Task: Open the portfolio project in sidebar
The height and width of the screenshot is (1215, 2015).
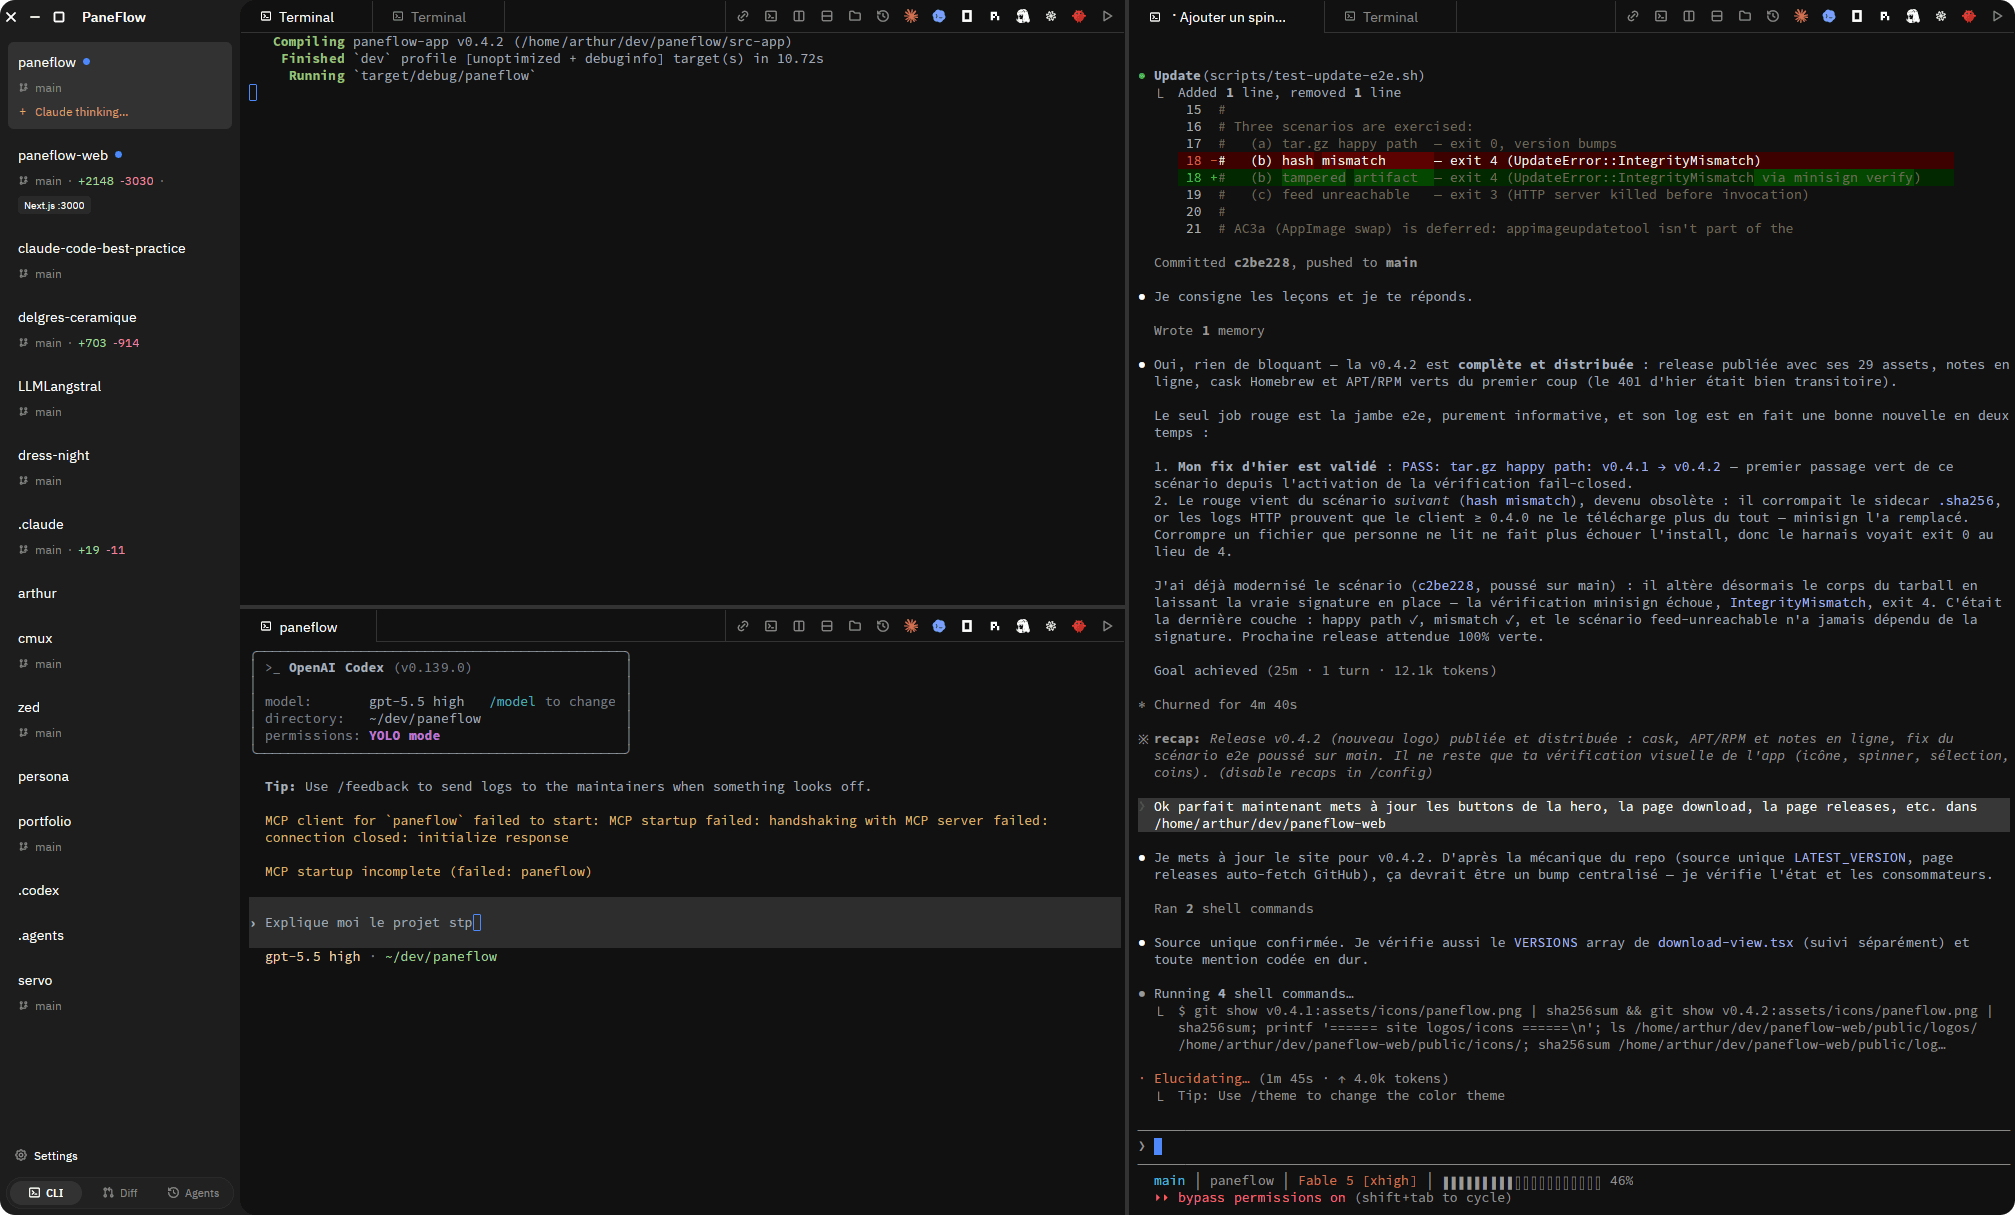Action: (120, 833)
